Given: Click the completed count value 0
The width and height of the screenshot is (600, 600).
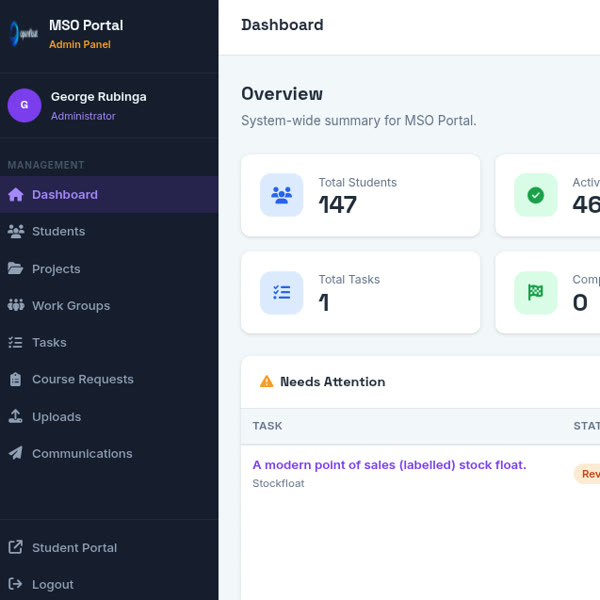Looking at the screenshot, I should [x=580, y=302].
